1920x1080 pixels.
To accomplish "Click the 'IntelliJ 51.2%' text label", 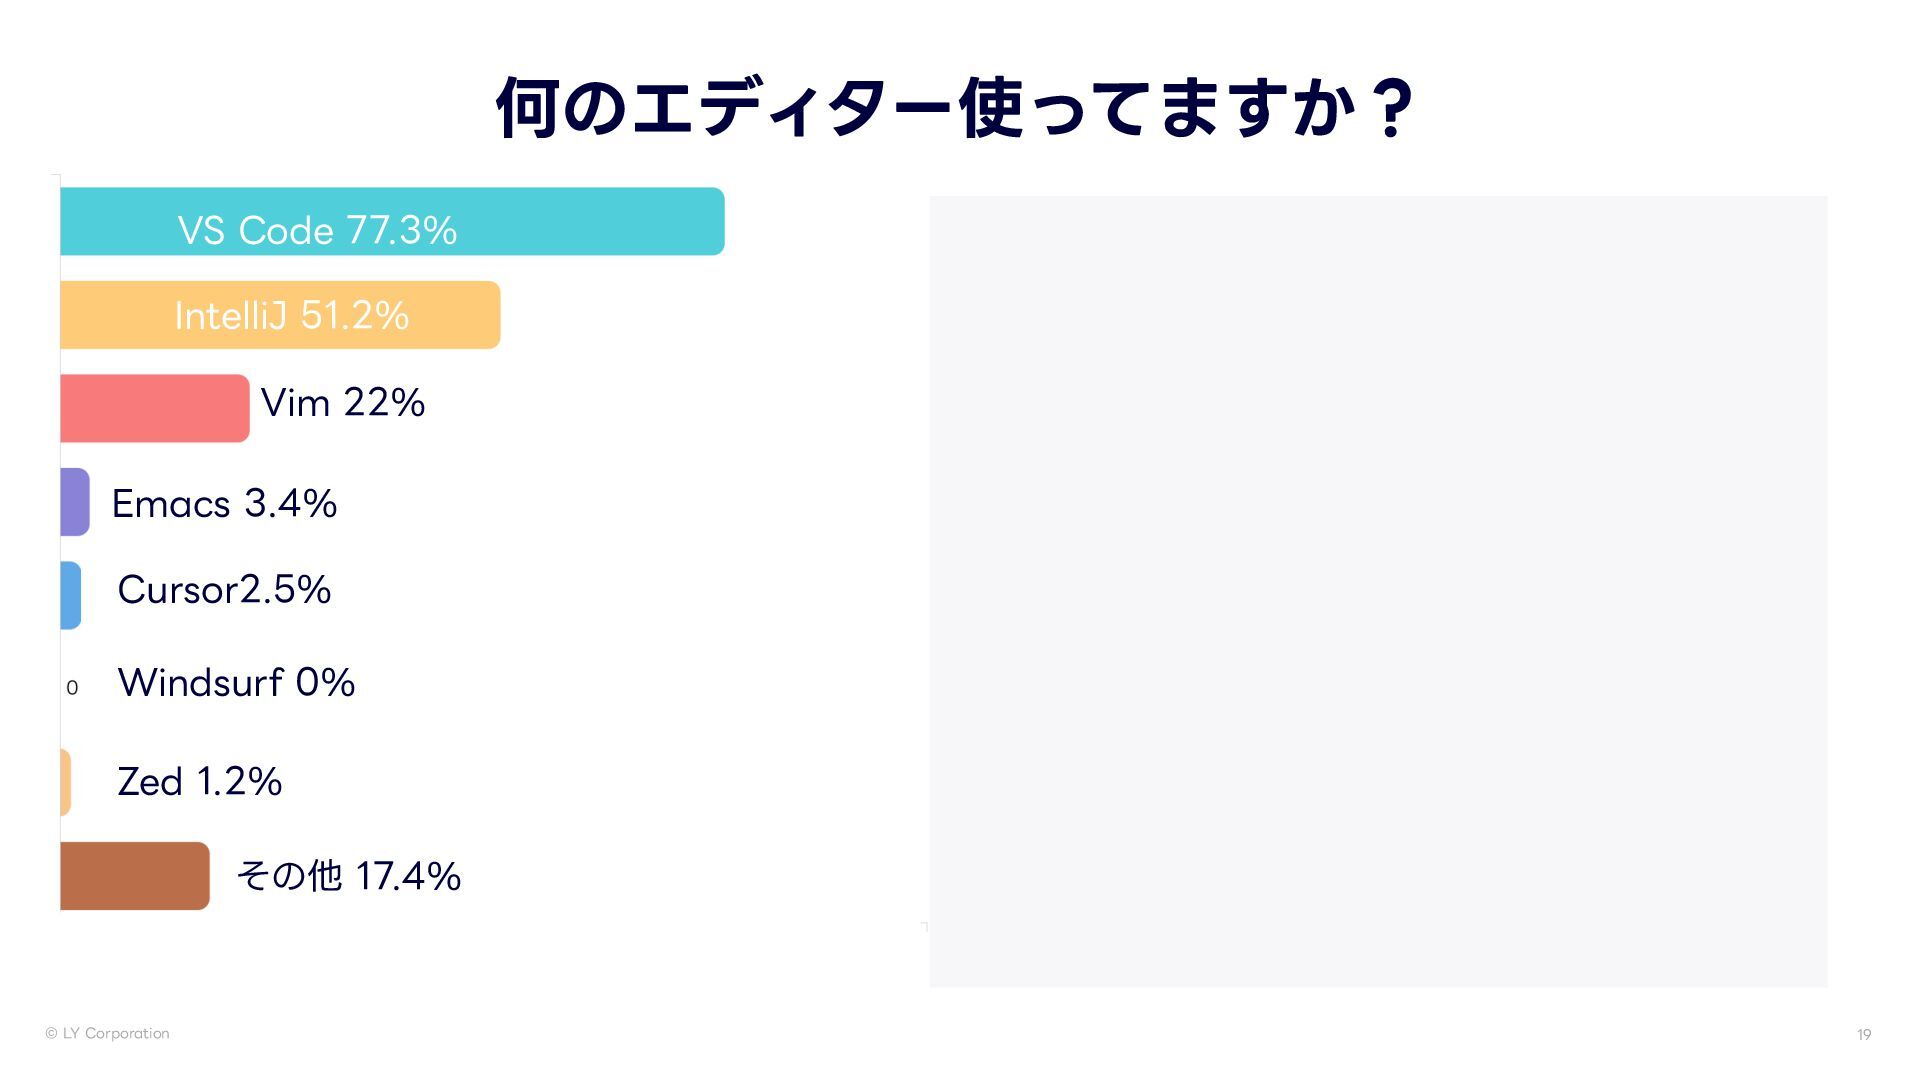I will (x=291, y=316).
